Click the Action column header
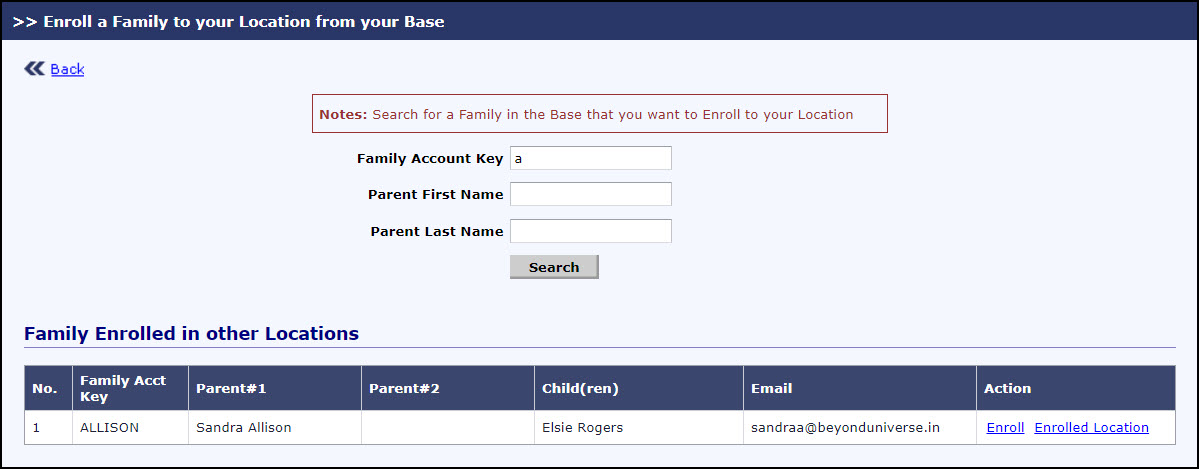The width and height of the screenshot is (1199, 469). coord(1007,388)
